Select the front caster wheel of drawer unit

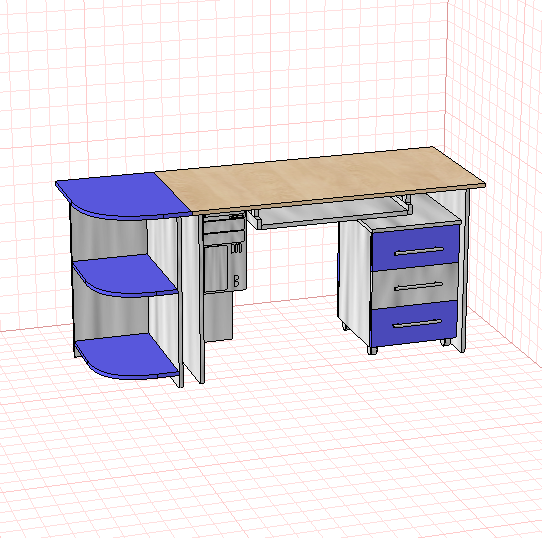pos(373,350)
